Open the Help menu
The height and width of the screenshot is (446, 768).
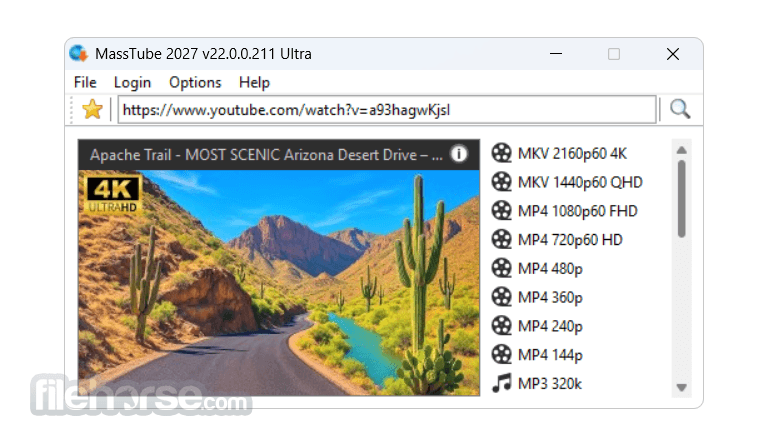254,82
